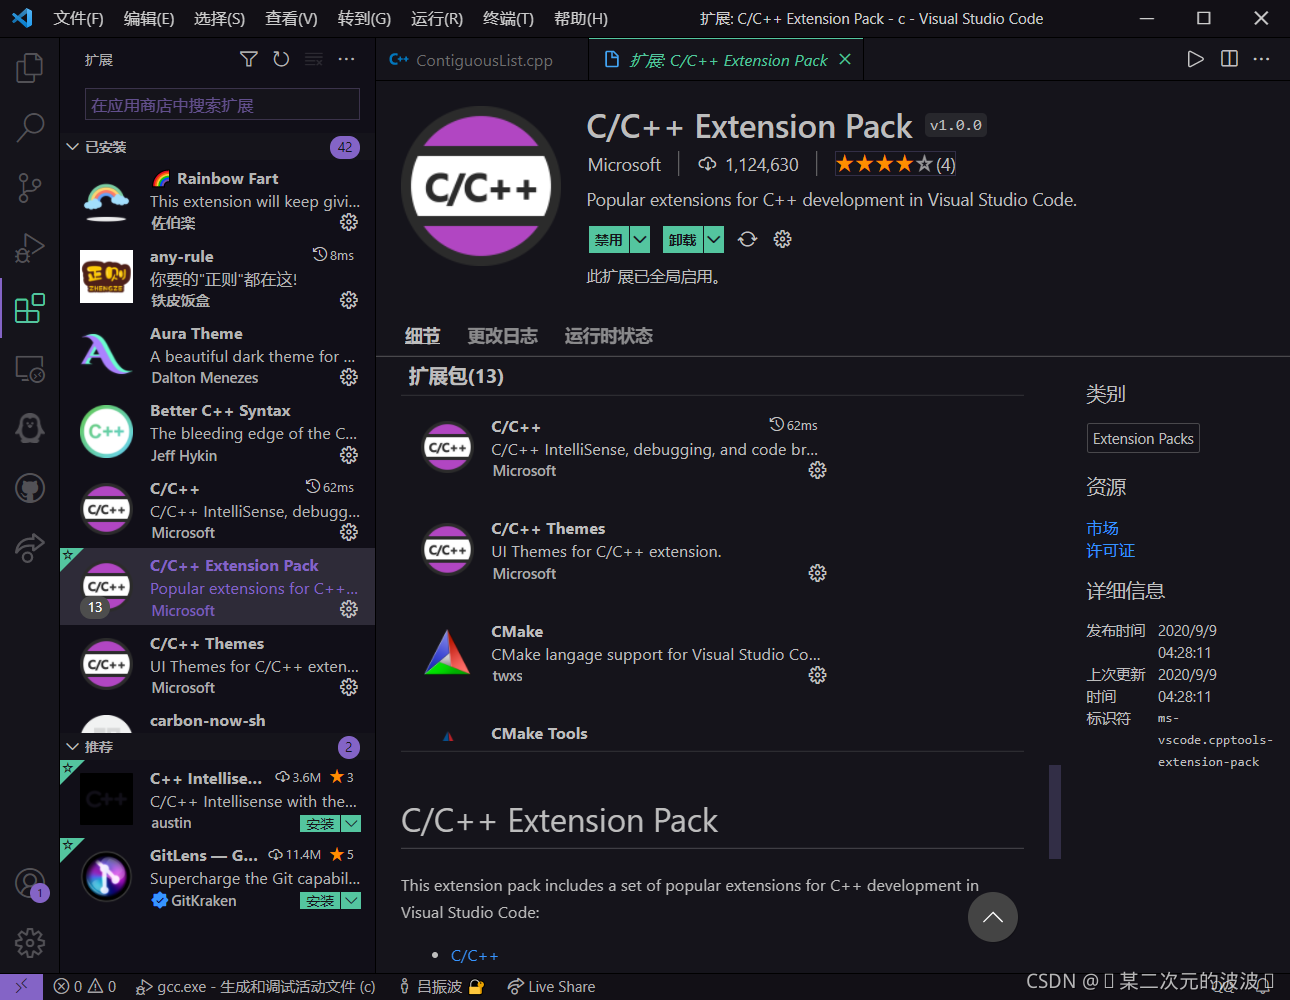Collapse the 已安装 installed section
Image resolution: width=1290 pixels, height=1000 pixels.
pyautogui.click(x=72, y=147)
